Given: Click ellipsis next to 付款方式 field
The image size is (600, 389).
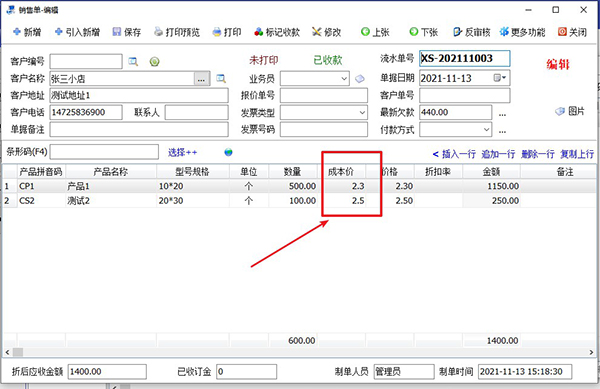Looking at the screenshot, I should (502, 130).
